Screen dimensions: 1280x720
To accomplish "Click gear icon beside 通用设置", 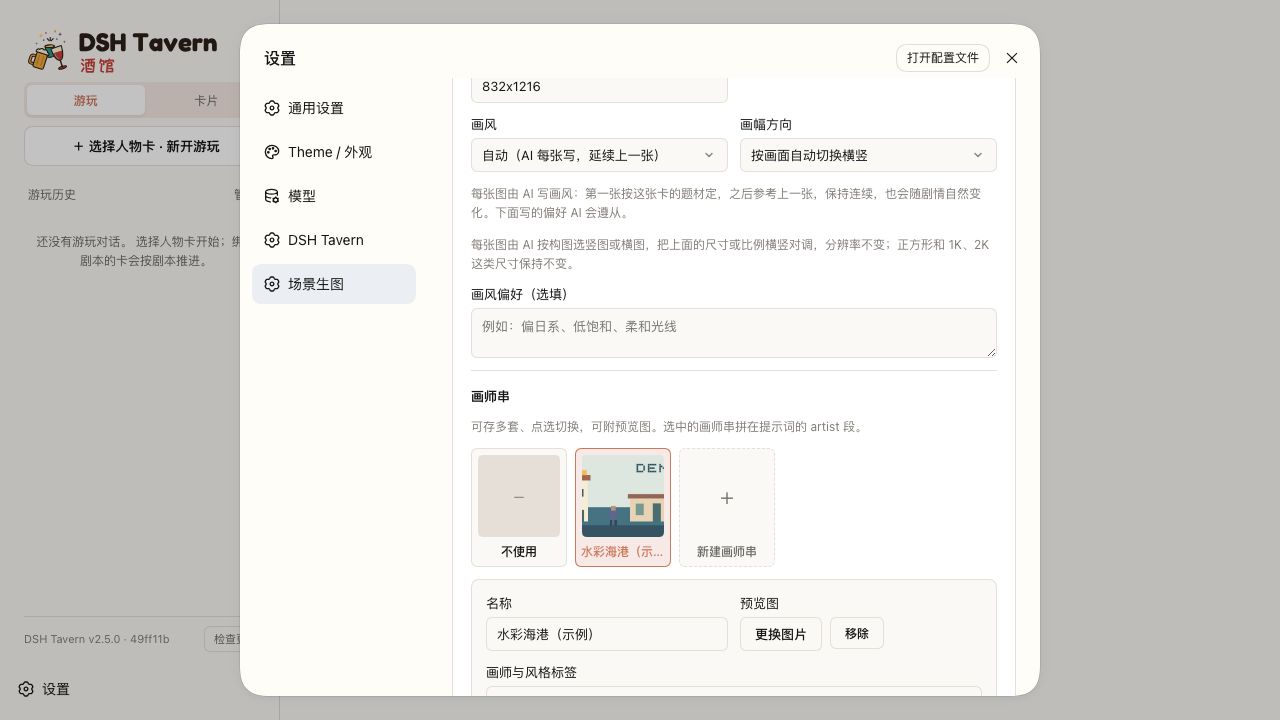I will [x=272, y=108].
